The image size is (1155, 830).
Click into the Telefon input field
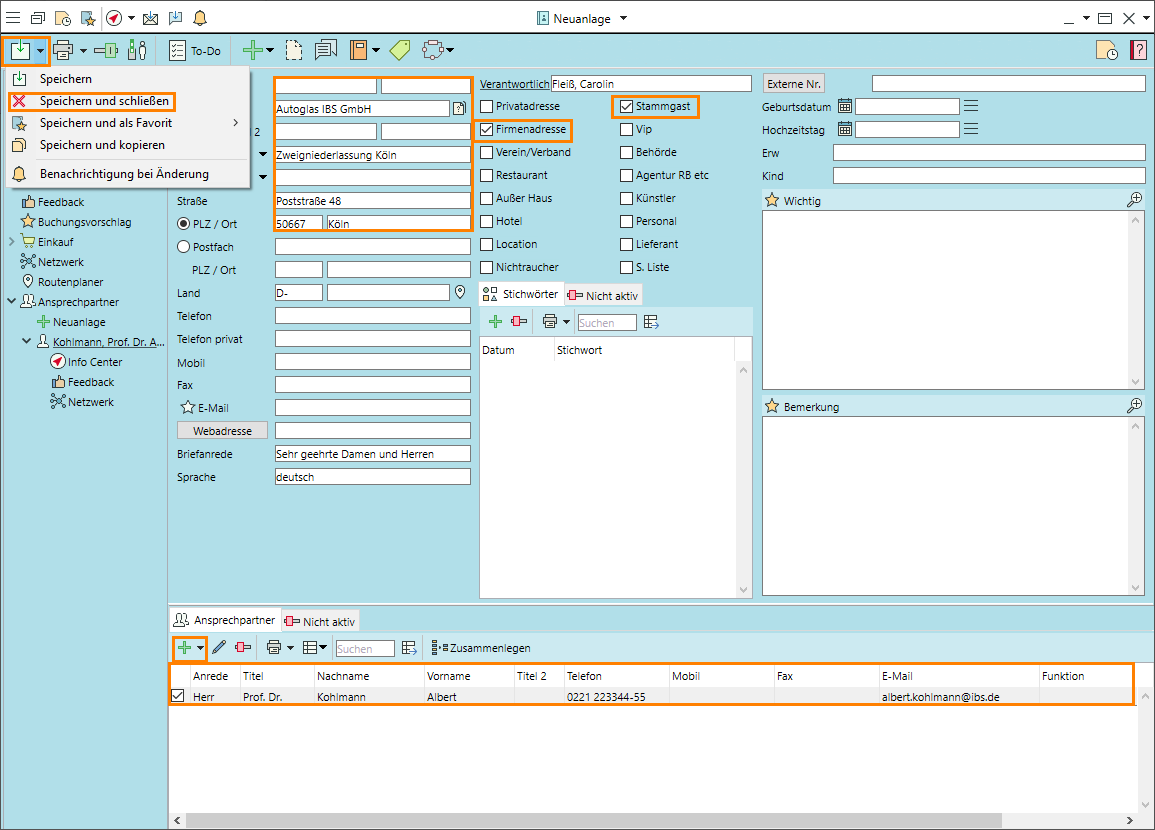372,316
